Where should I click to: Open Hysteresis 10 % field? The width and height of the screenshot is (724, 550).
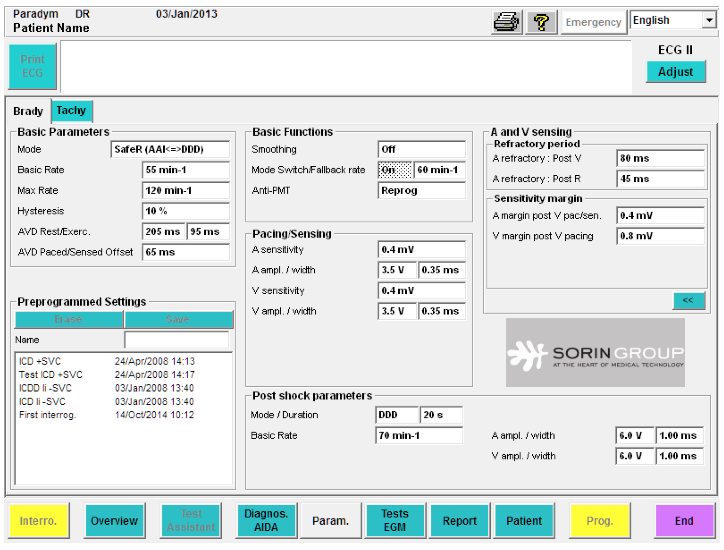coord(186,211)
